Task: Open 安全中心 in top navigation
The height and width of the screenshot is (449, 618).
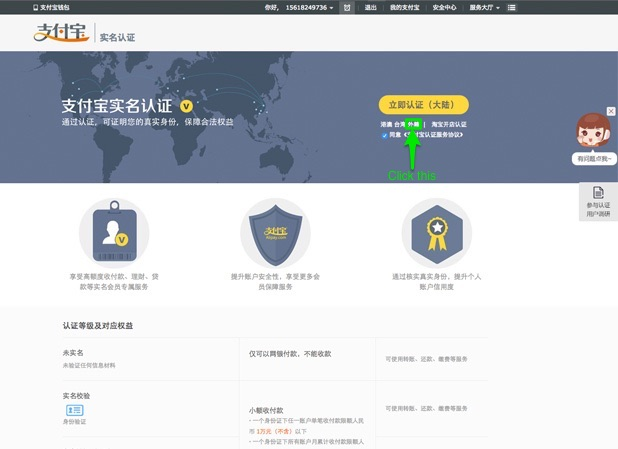Action: [x=444, y=7]
